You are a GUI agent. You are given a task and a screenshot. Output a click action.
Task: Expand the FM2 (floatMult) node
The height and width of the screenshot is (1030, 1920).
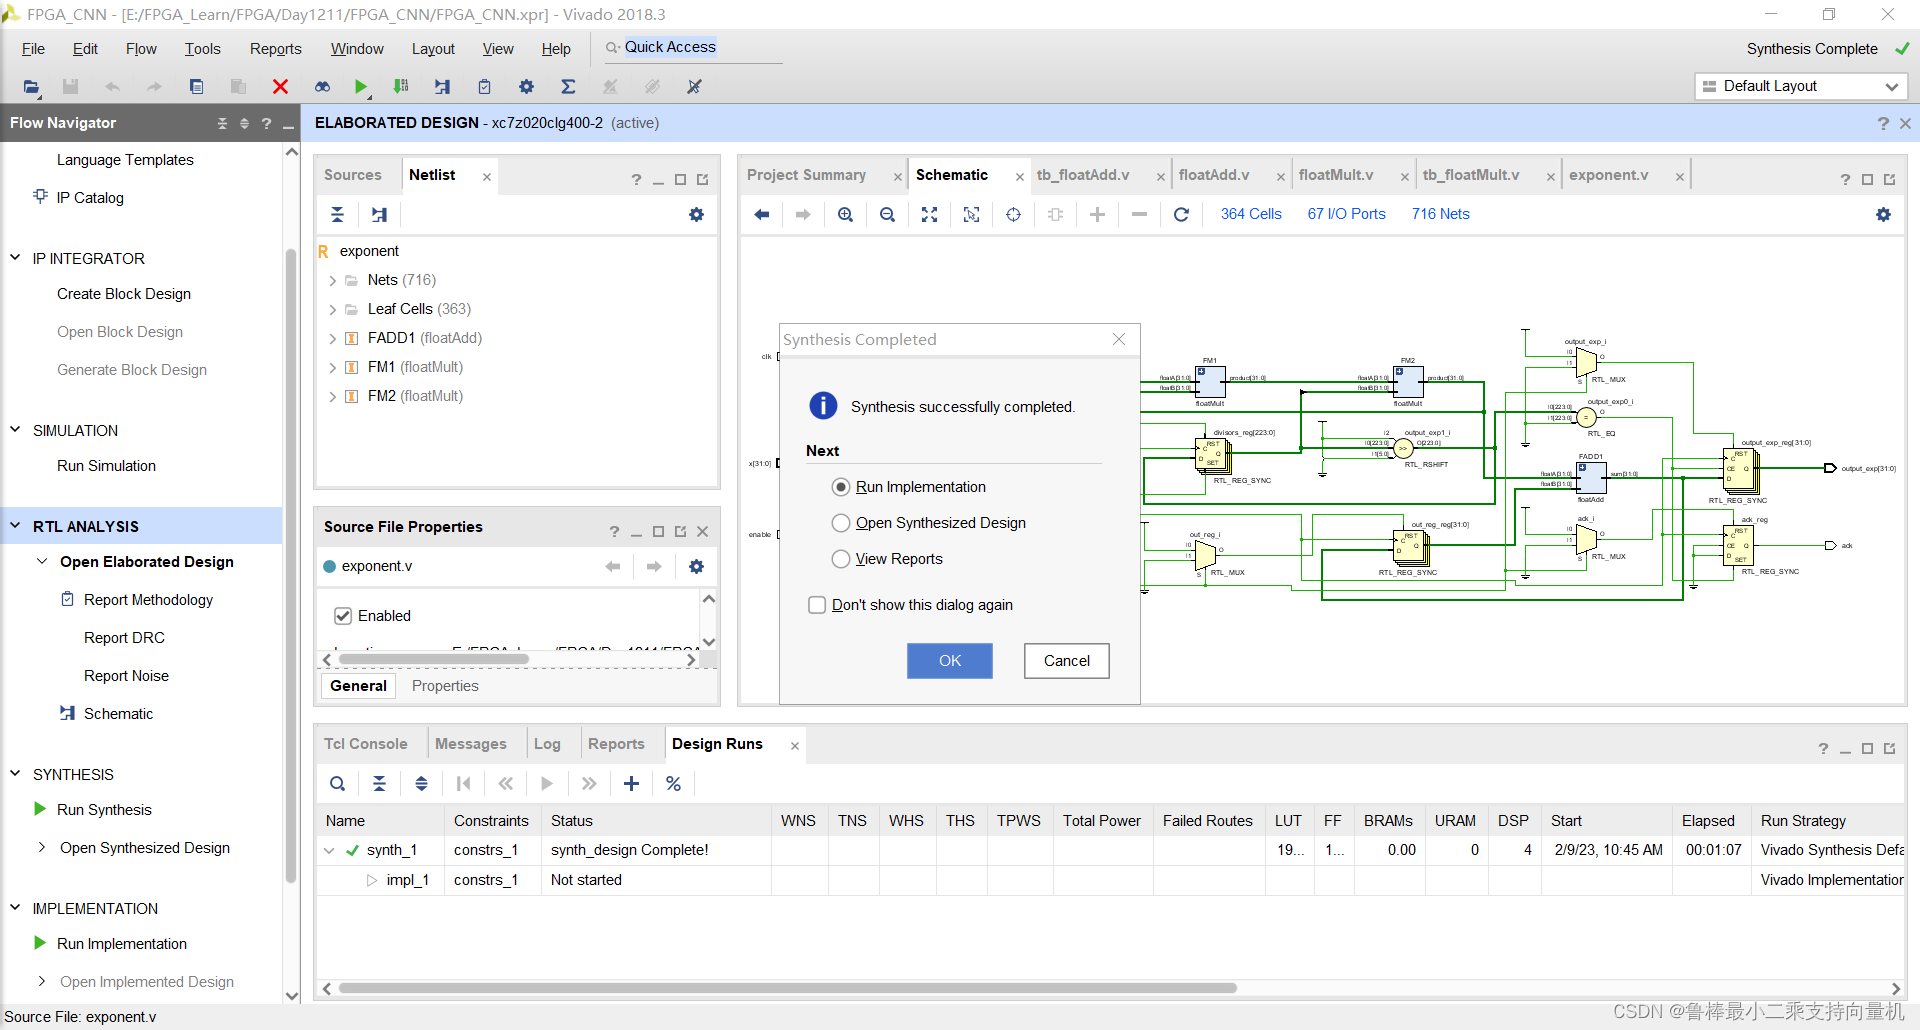click(x=332, y=397)
